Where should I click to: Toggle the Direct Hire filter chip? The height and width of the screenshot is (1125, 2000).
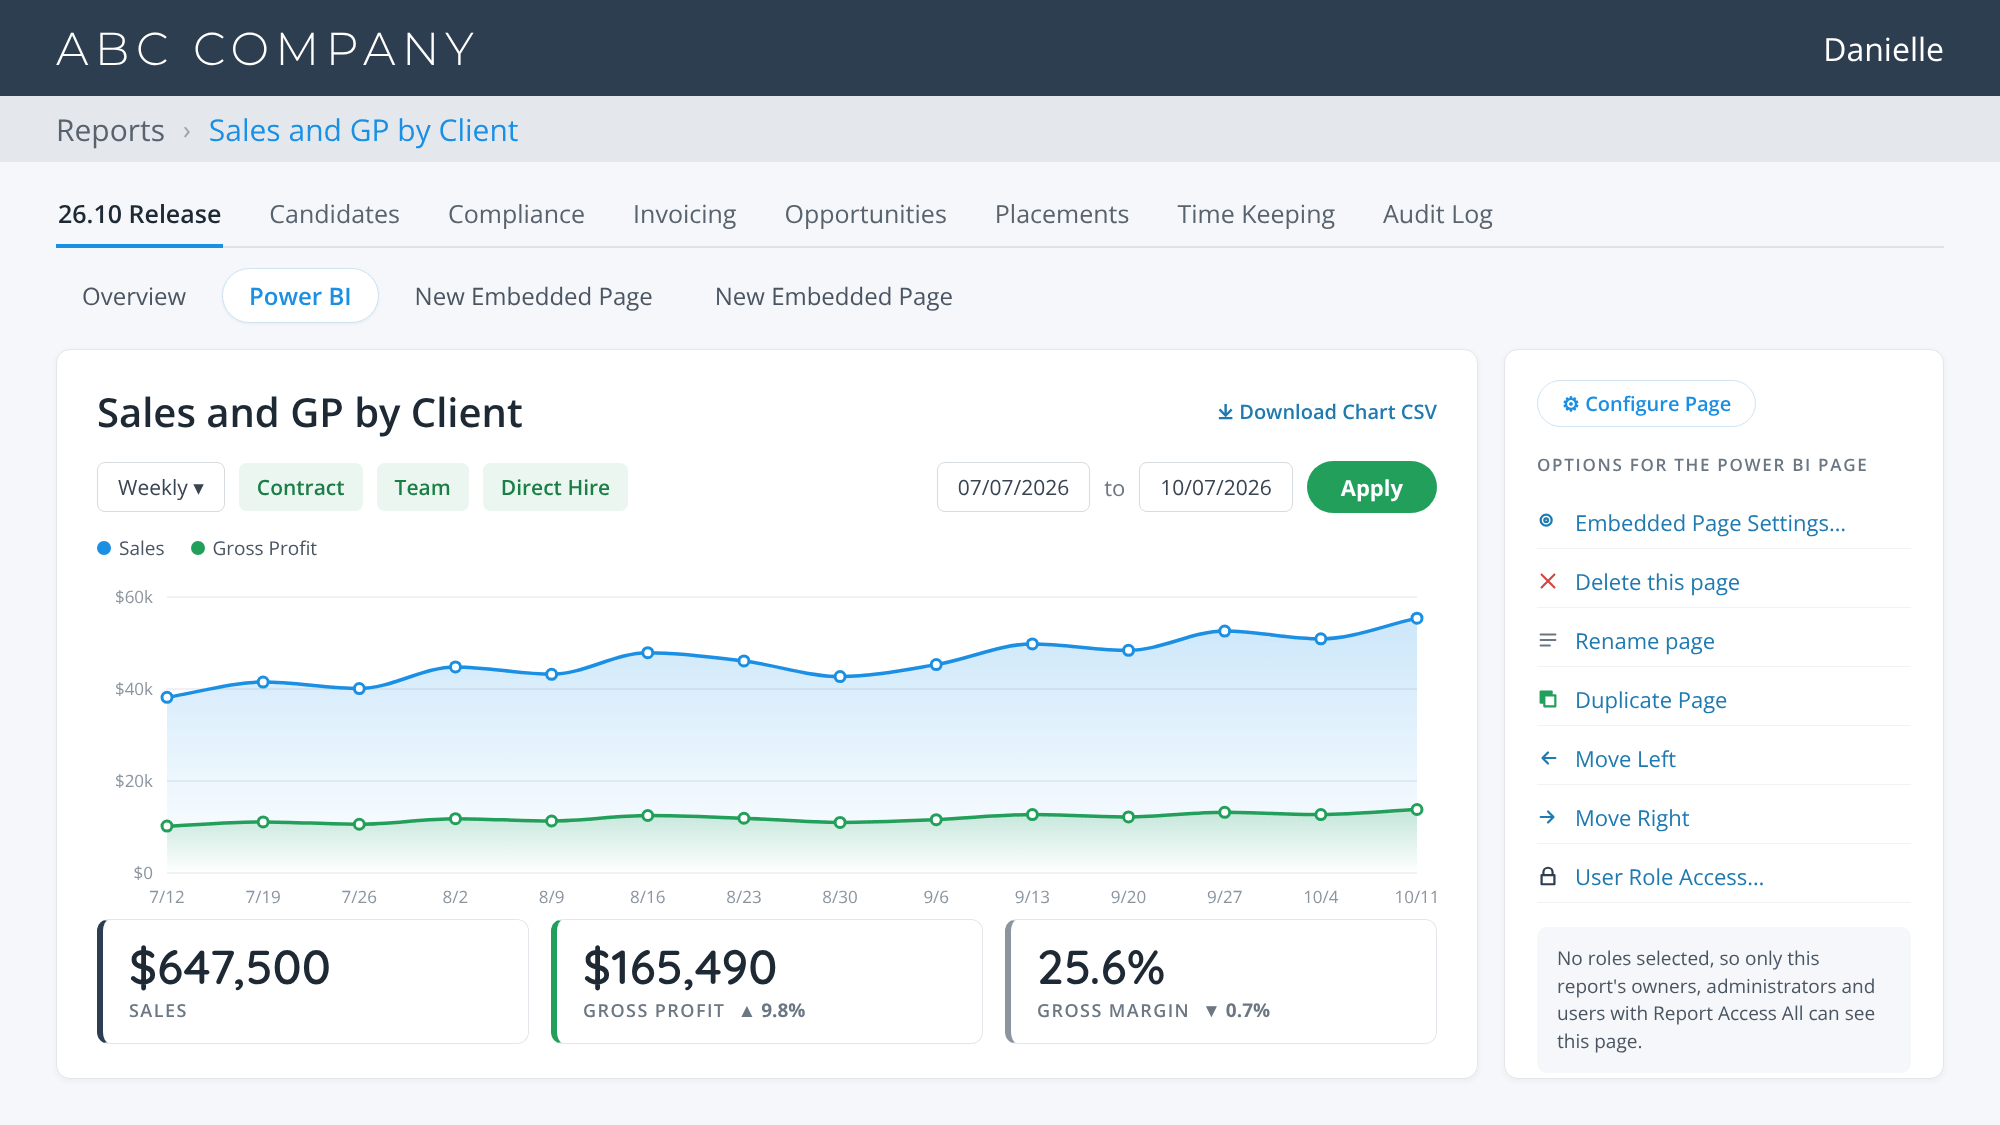pyautogui.click(x=555, y=487)
